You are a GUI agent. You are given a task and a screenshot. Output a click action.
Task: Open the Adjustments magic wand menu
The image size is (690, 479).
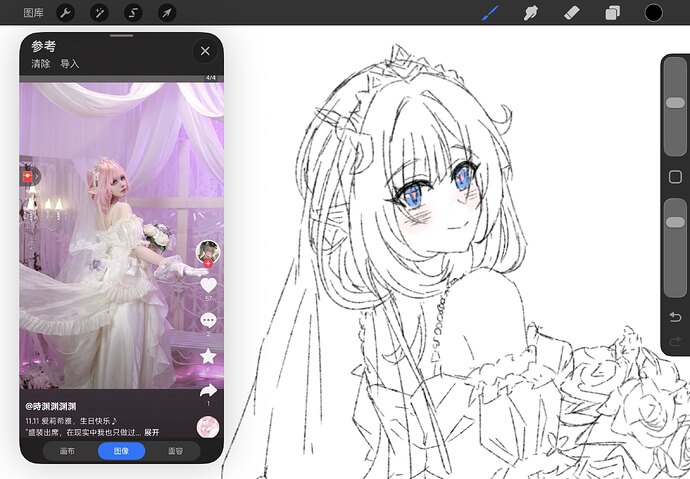(99, 13)
